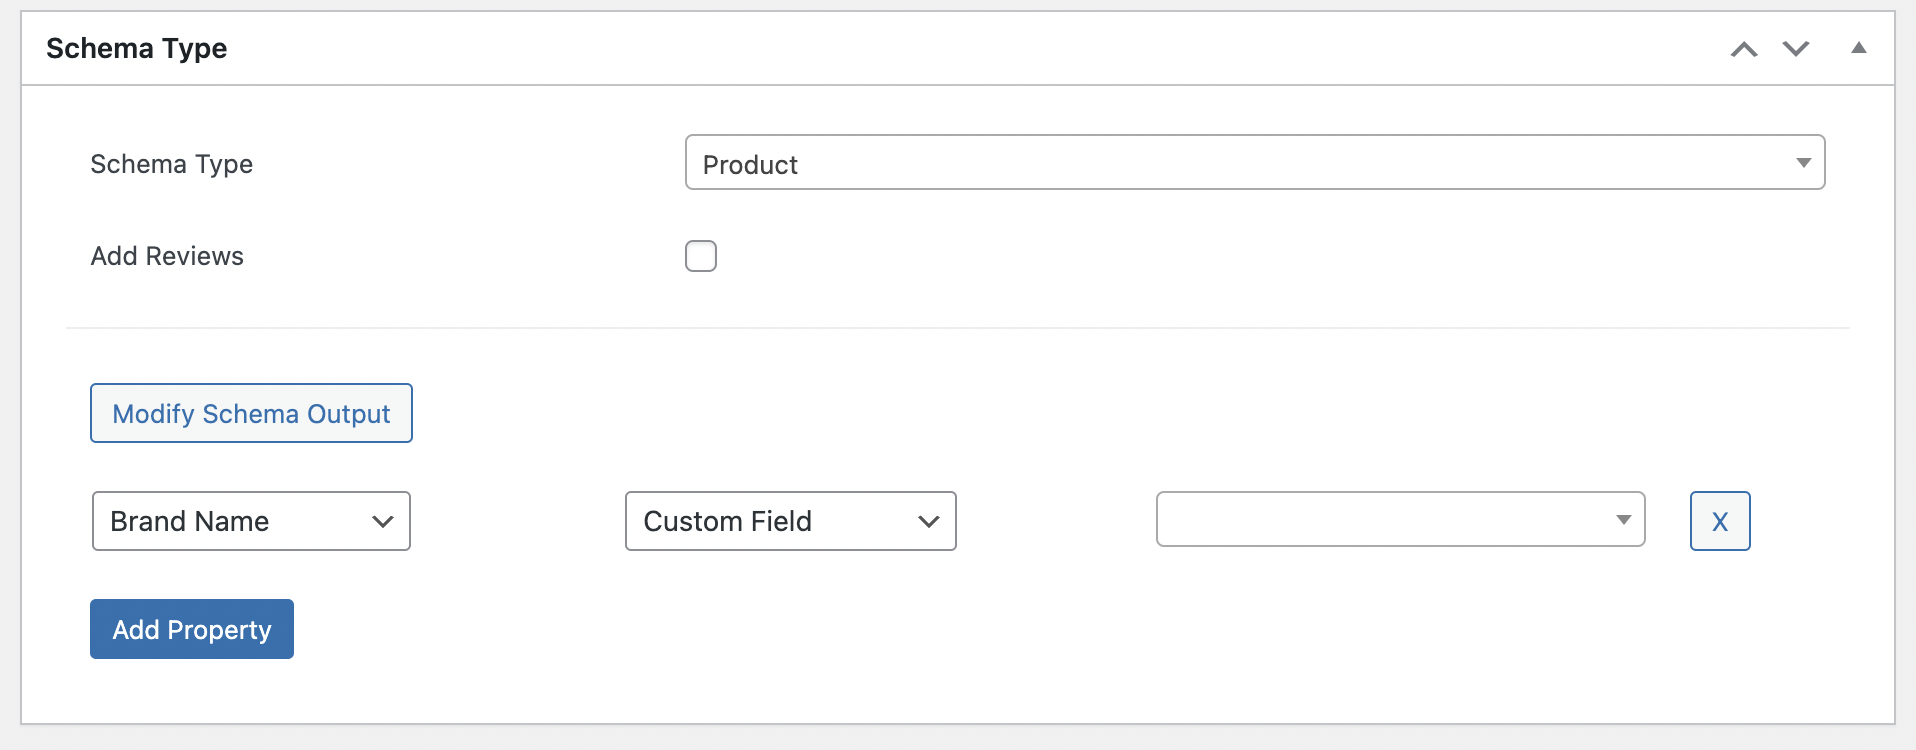
Task: Click the Schema Type field row label
Action: tap(171, 164)
